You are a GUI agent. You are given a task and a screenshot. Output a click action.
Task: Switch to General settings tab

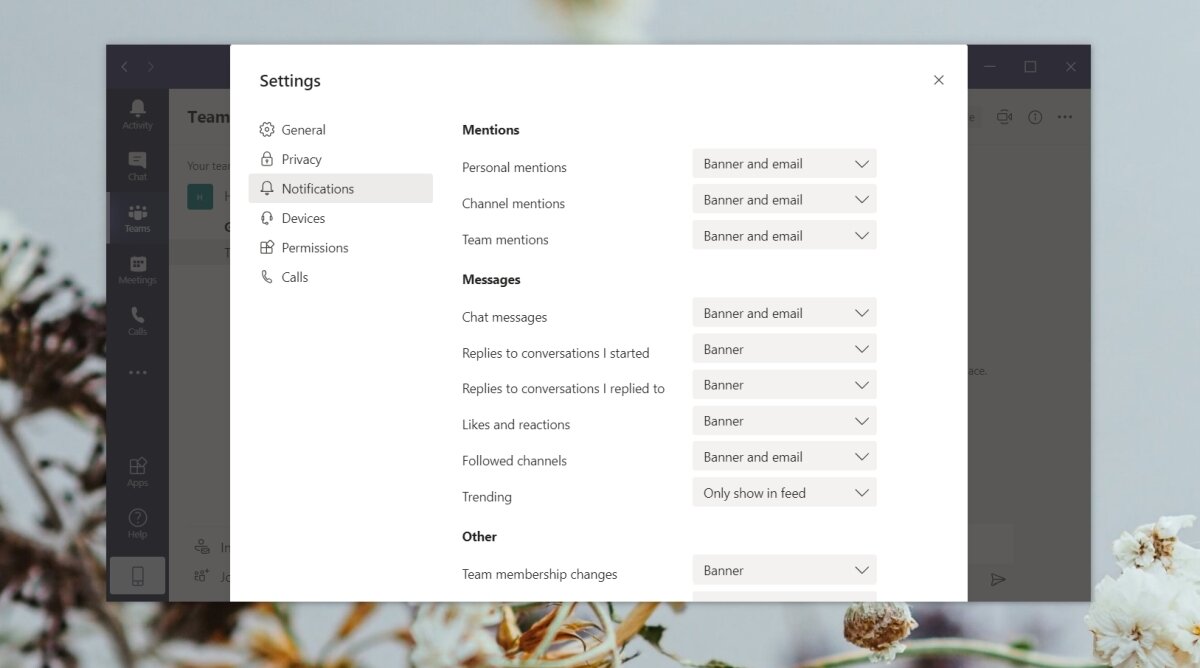tap(303, 130)
